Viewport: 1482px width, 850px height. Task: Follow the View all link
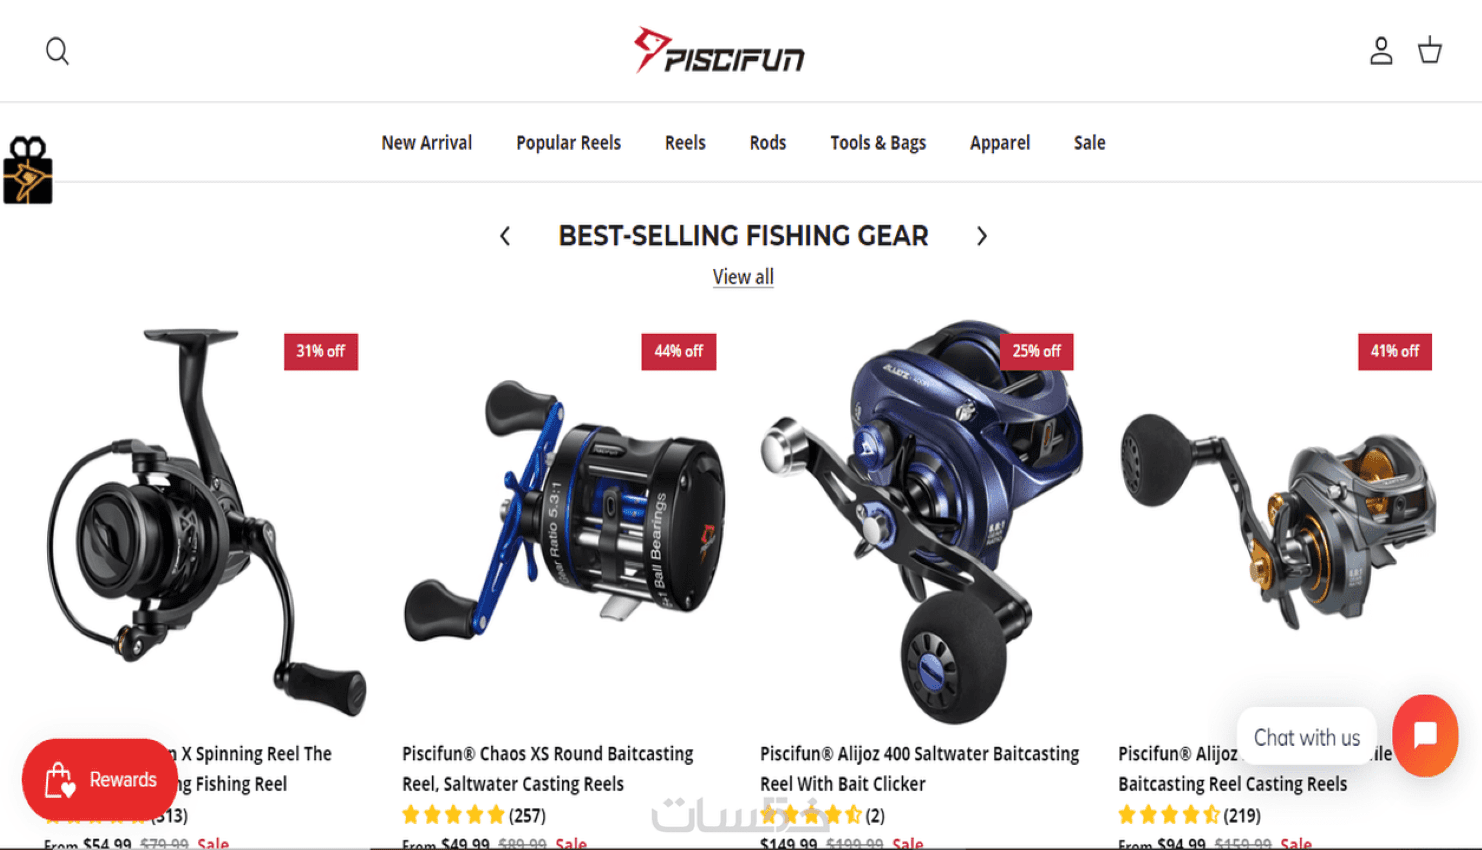pos(743,277)
